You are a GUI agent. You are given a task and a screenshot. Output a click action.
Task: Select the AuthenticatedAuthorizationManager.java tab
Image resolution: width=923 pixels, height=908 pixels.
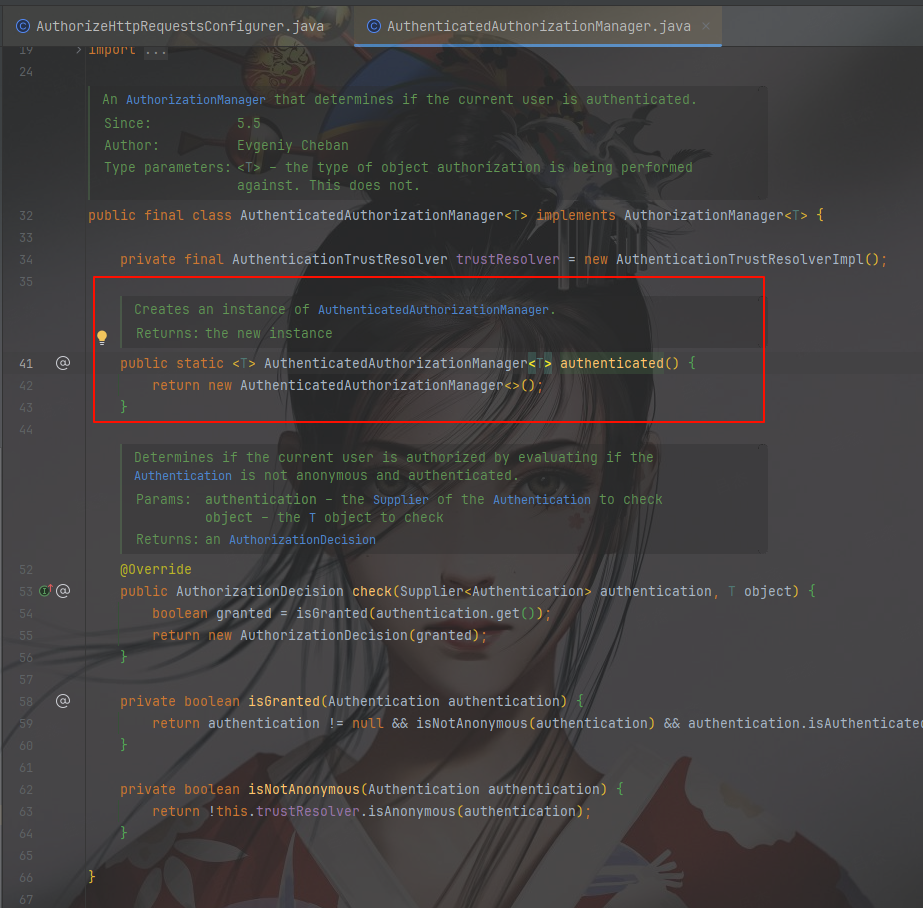(538, 26)
